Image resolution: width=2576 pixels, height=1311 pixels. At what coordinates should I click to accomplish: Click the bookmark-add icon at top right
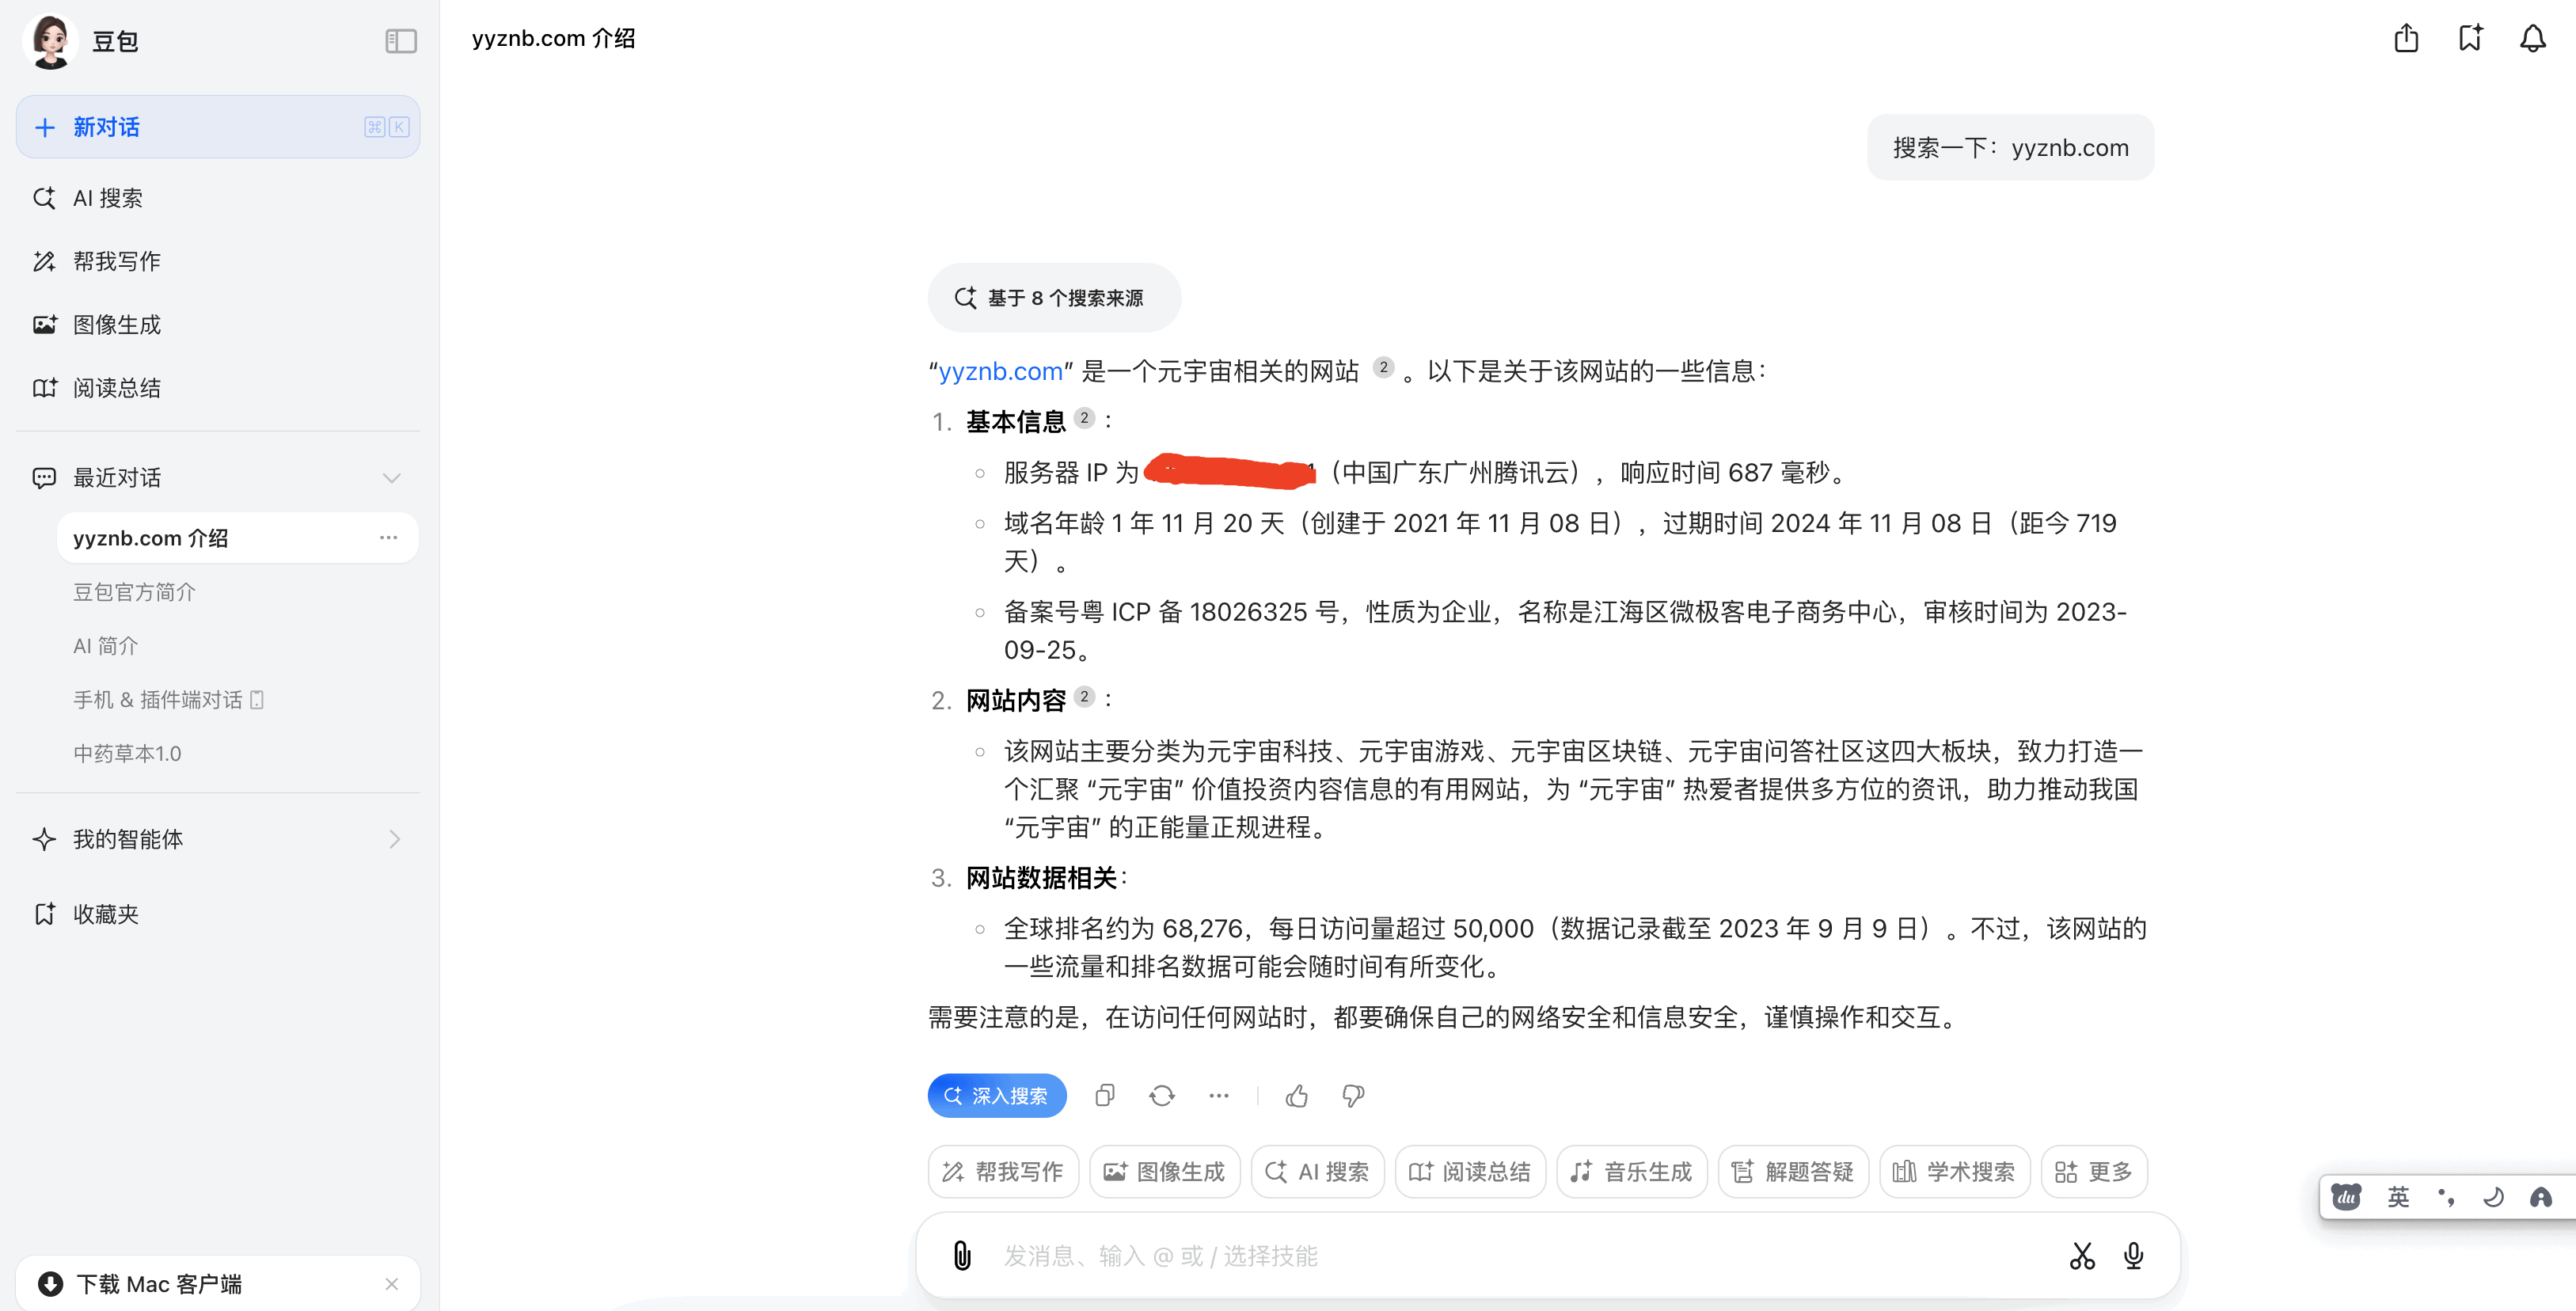2470,39
